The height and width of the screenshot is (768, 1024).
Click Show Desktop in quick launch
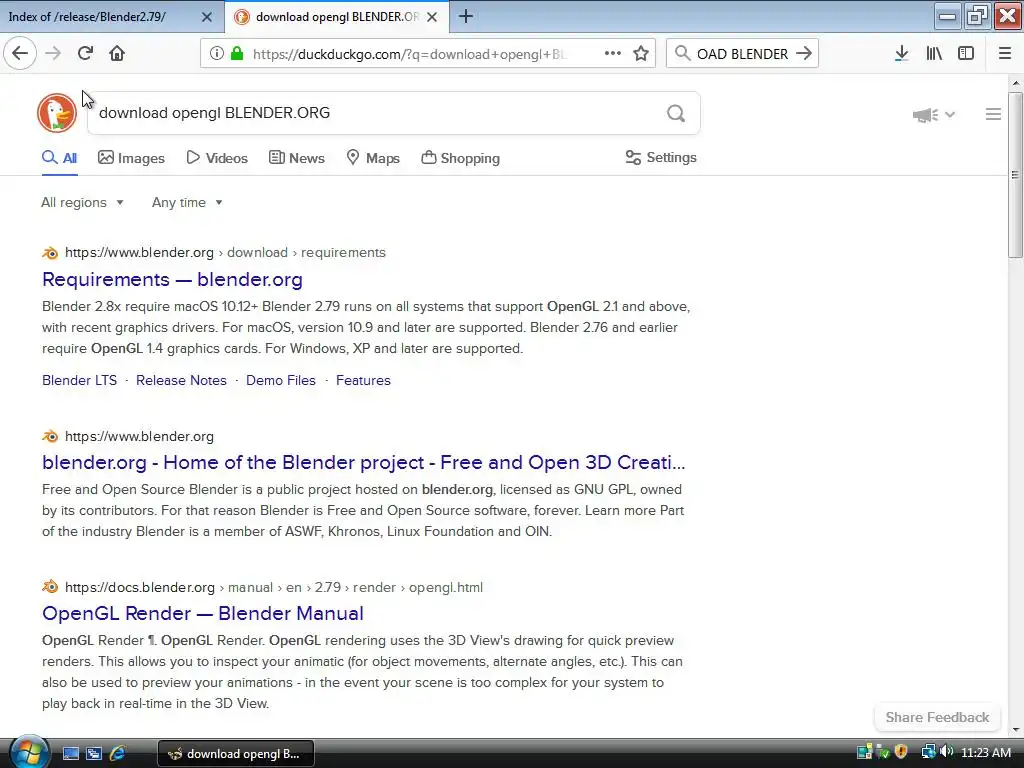[x=71, y=753]
